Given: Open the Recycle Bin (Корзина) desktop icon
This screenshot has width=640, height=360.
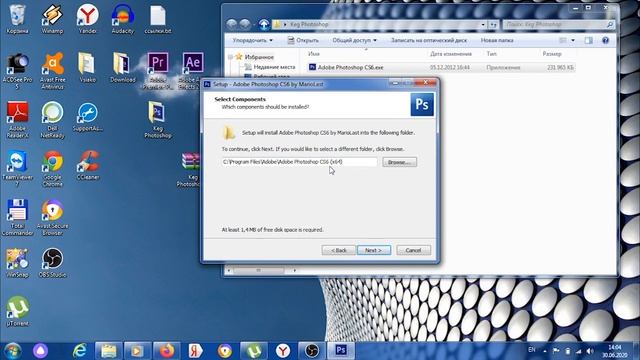Looking at the screenshot, I should 18,19.
